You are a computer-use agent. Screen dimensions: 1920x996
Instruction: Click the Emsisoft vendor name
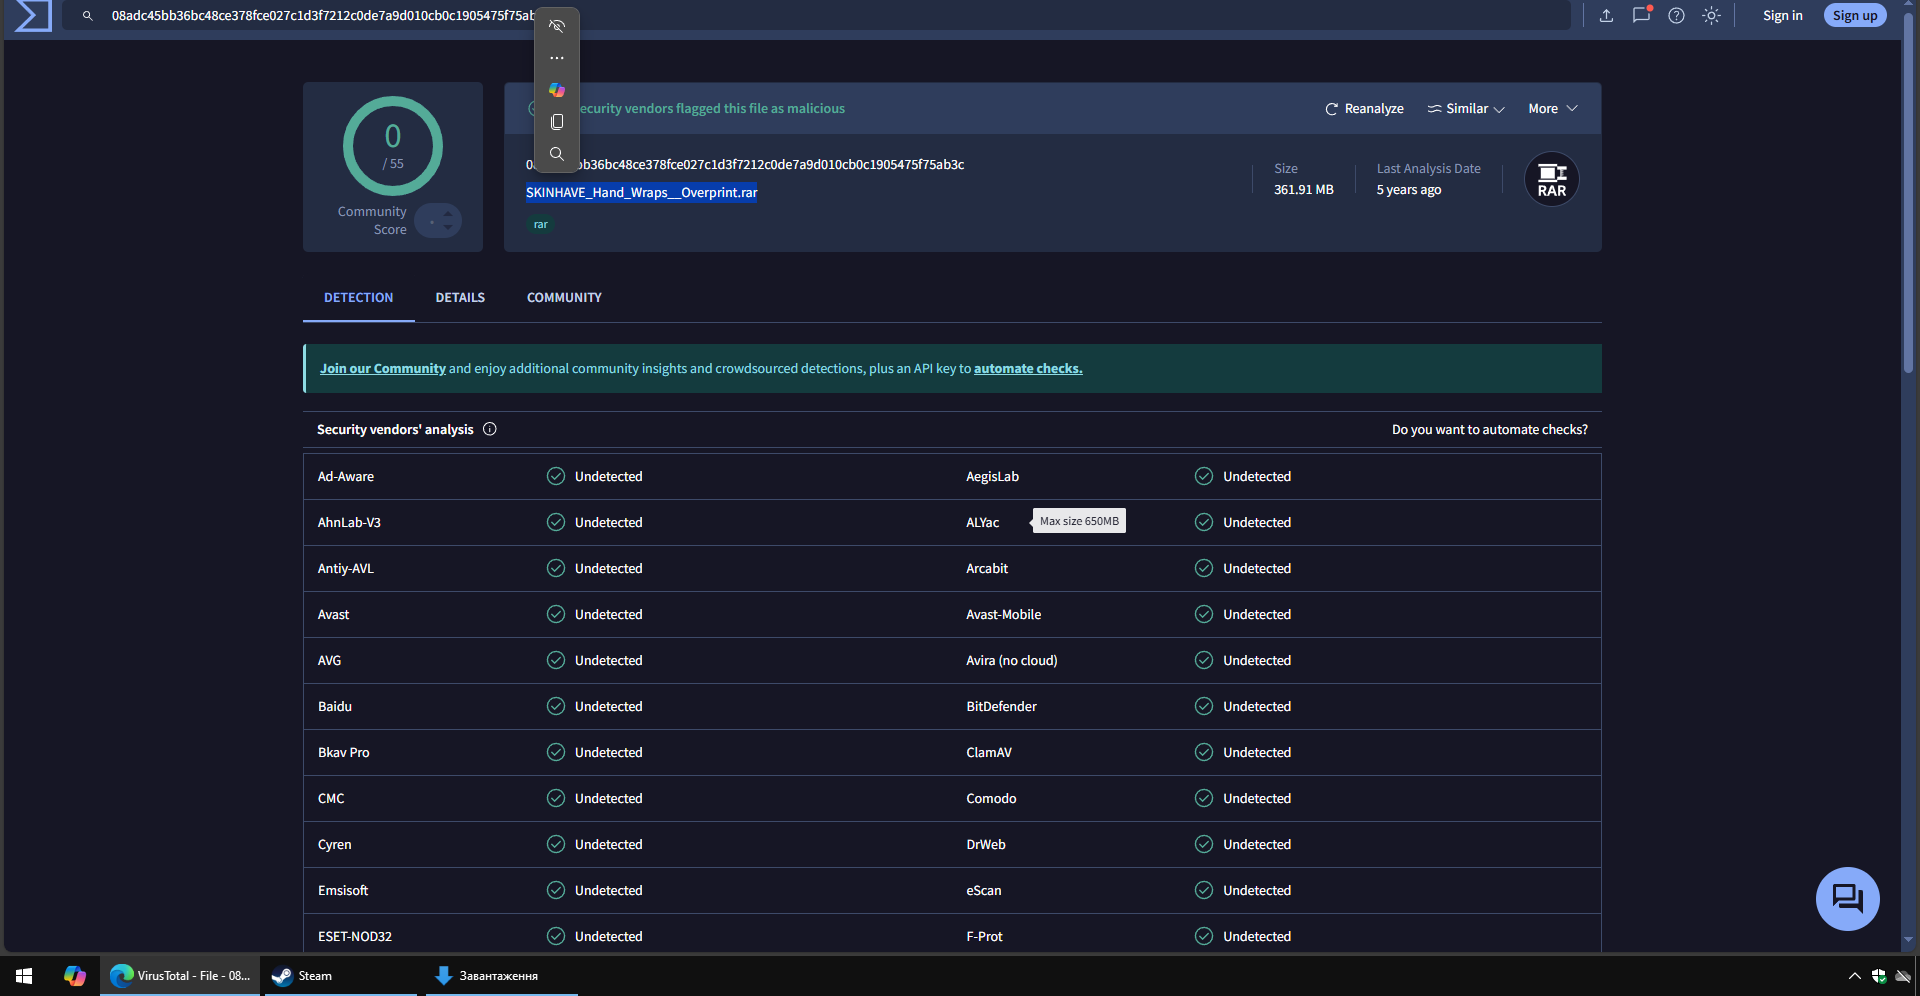[x=343, y=890]
